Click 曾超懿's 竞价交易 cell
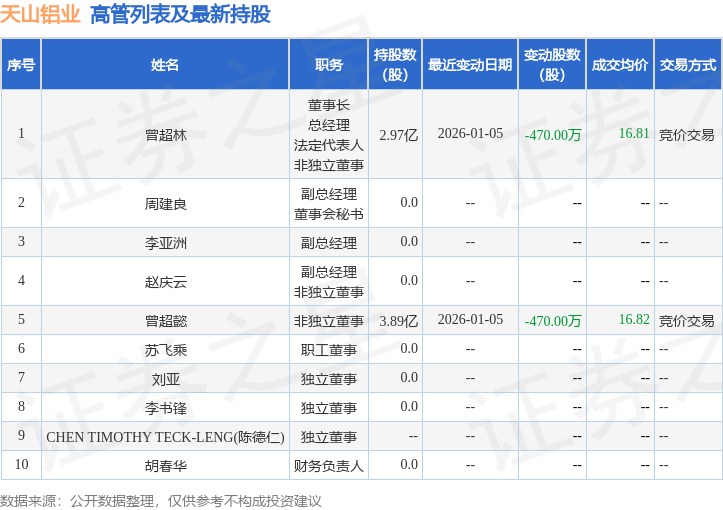This screenshot has height=510, width=723. pyautogui.click(x=687, y=320)
